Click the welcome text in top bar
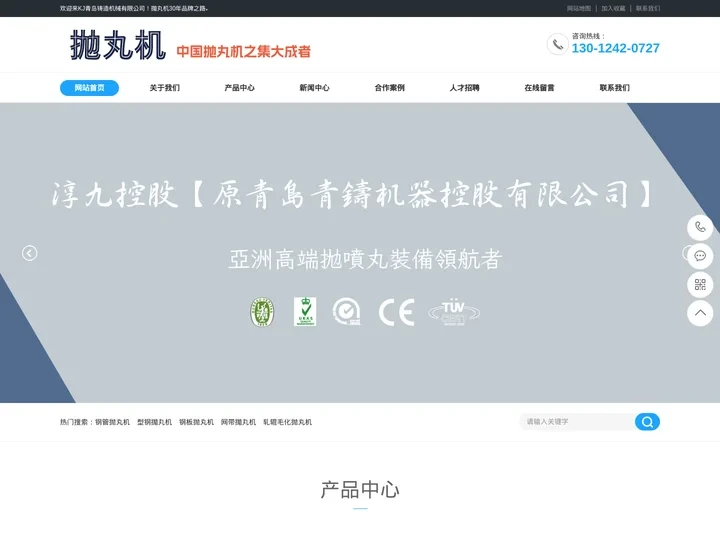The height and width of the screenshot is (540, 720). click(x=134, y=8)
